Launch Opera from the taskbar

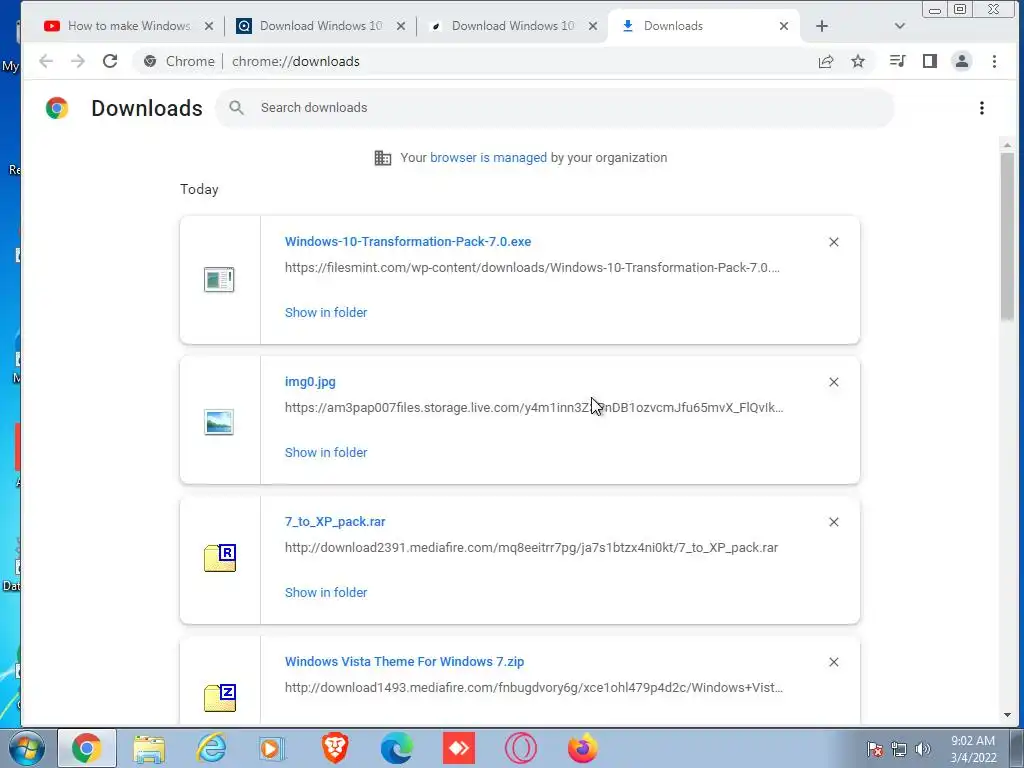click(520, 748)
